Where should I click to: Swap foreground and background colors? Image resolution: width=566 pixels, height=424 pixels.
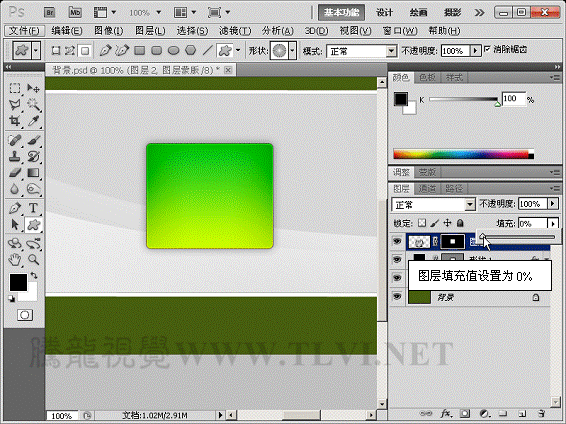pyautogui.click(x=34, y=276)
